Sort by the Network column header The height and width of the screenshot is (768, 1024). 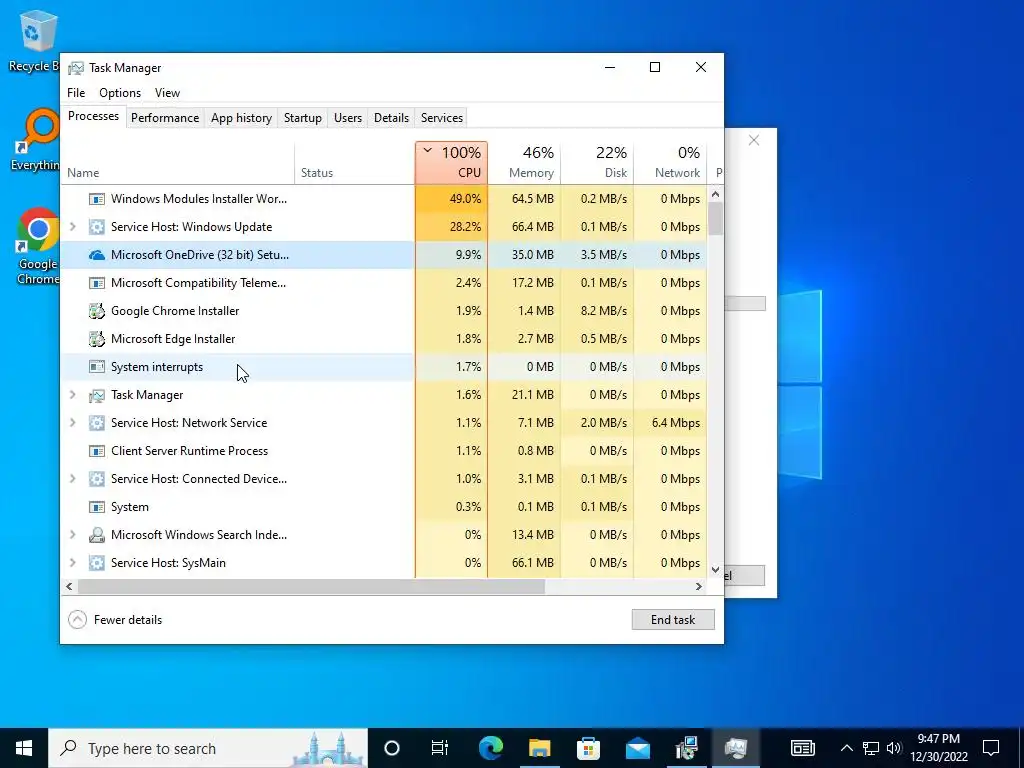[x=670, y=163]
